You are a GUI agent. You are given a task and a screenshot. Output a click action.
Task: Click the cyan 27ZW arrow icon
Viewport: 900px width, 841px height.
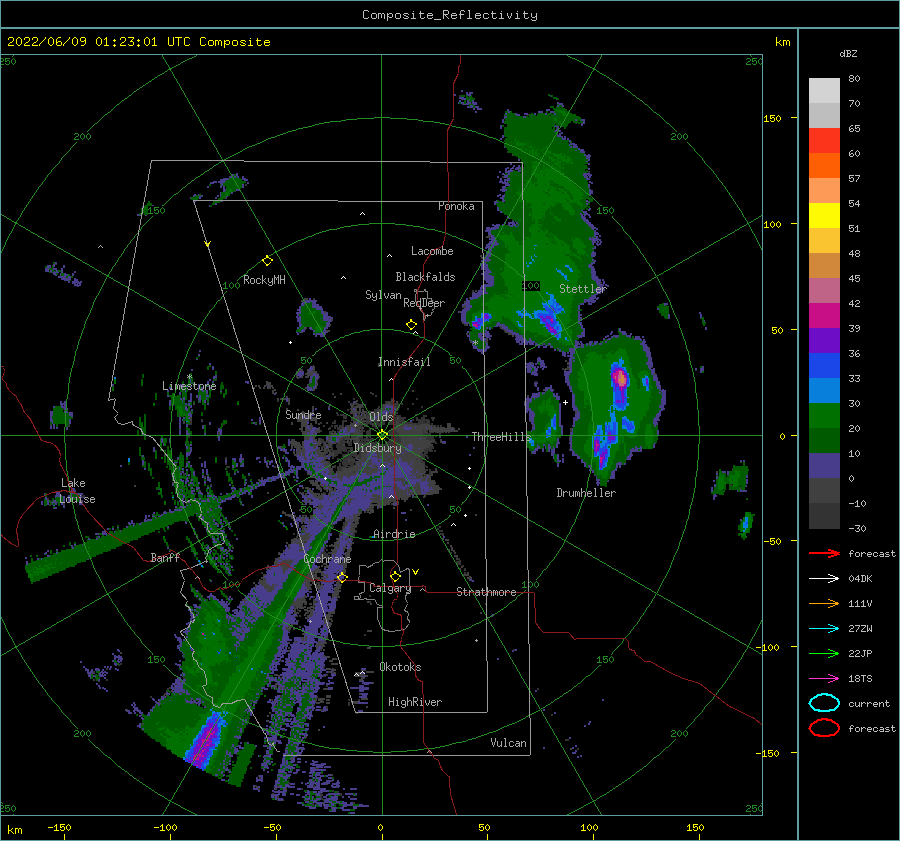point(824,629)
